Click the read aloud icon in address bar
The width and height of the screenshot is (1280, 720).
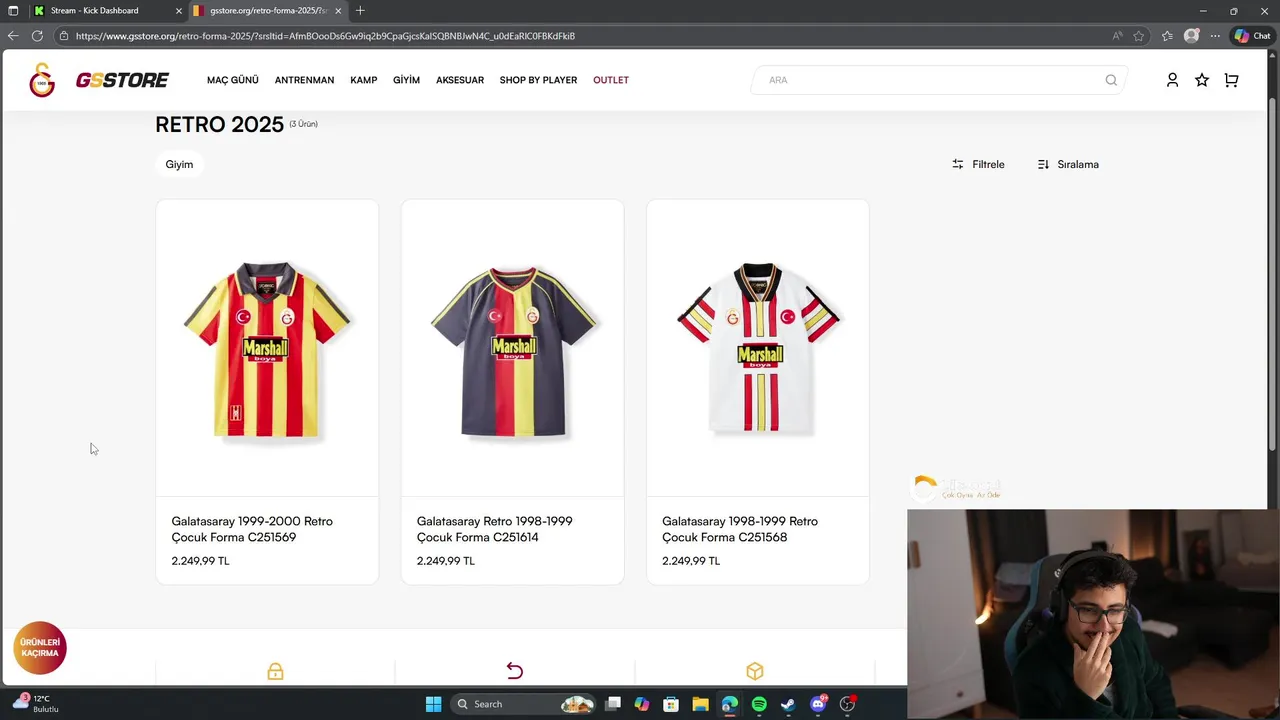[1117, 36]
